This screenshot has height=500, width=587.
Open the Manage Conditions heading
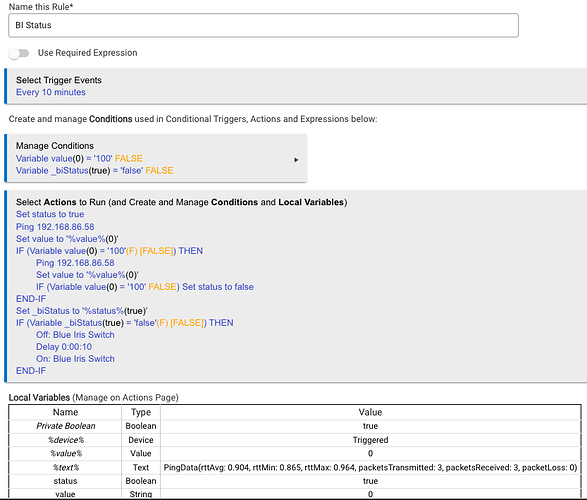(x=55, y=146)
